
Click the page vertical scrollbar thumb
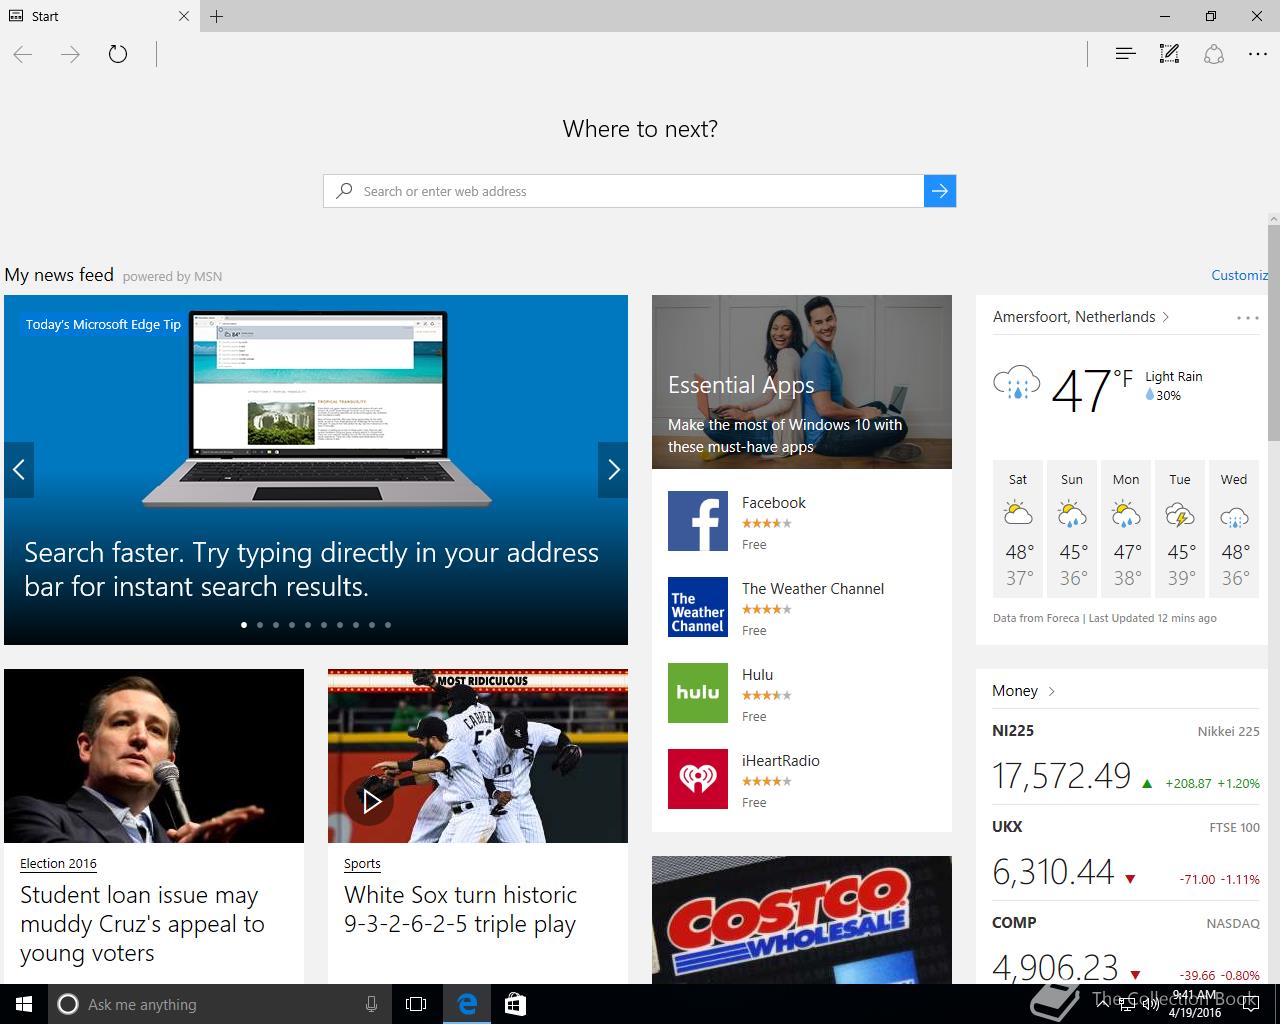point(1274,333)
